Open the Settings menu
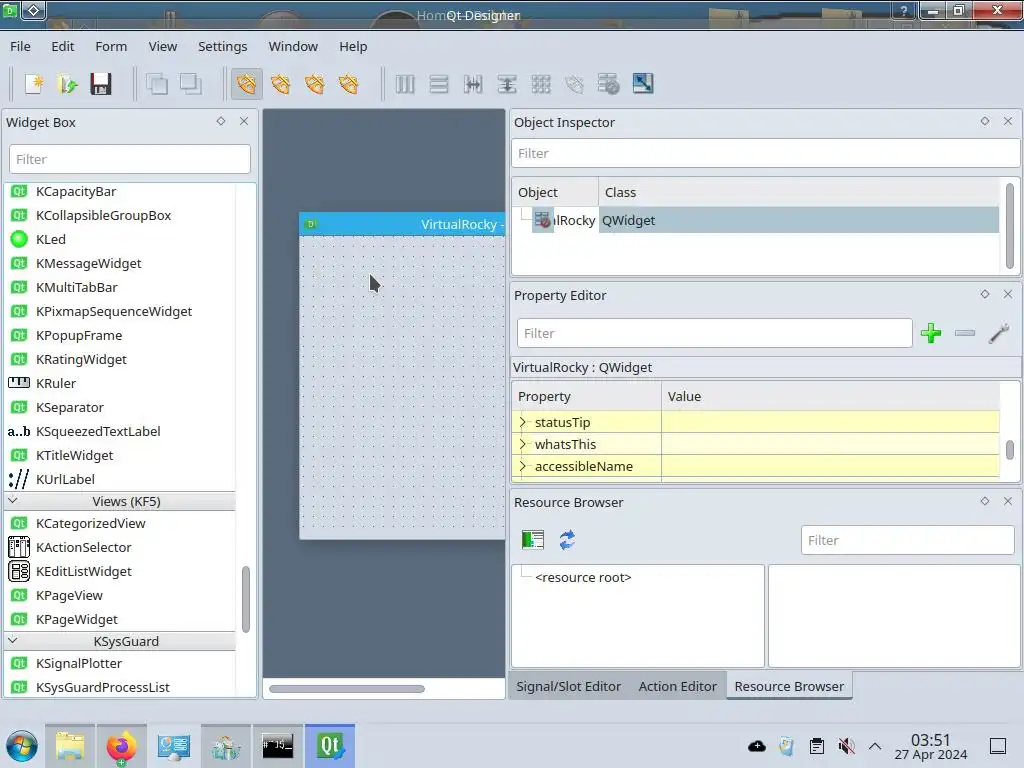This screenshot has height=768, width=1024. [x=223, y=46]
